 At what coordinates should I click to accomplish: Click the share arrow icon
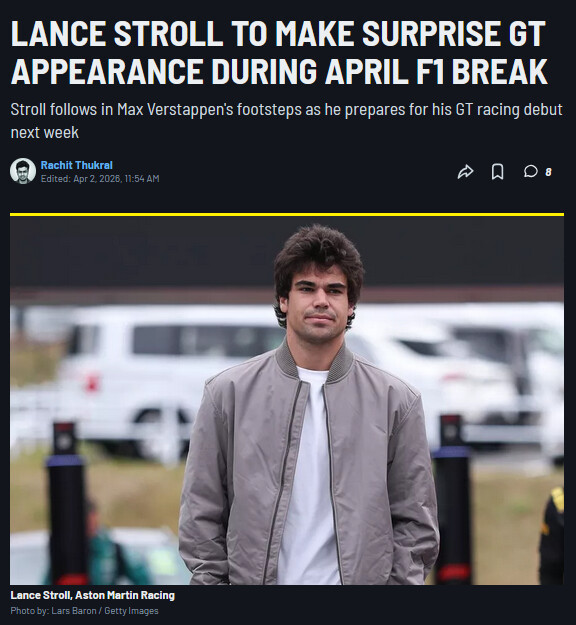[x=465, y=172]
